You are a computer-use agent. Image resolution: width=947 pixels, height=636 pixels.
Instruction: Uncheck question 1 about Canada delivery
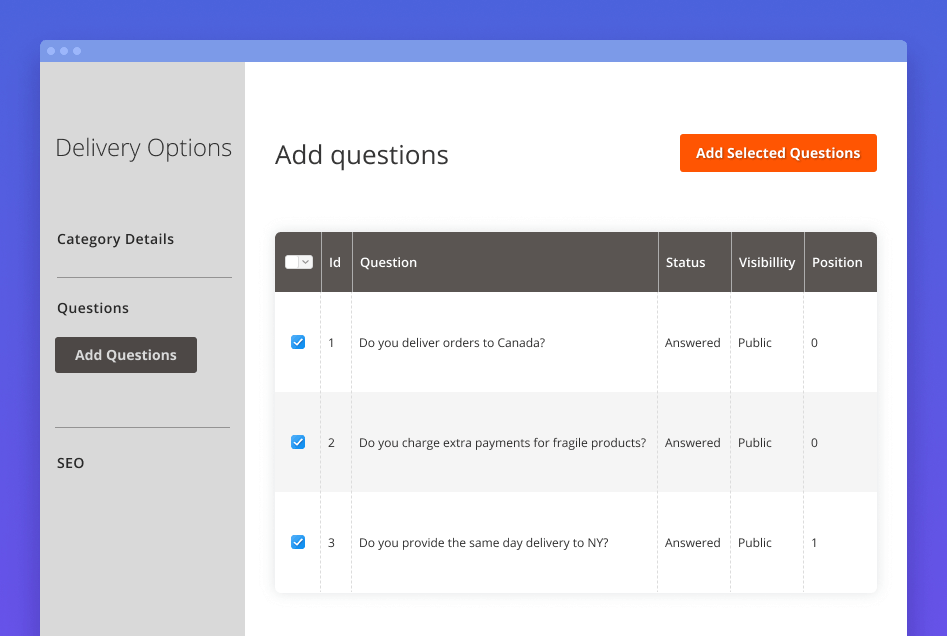click(x=298, y=342)
